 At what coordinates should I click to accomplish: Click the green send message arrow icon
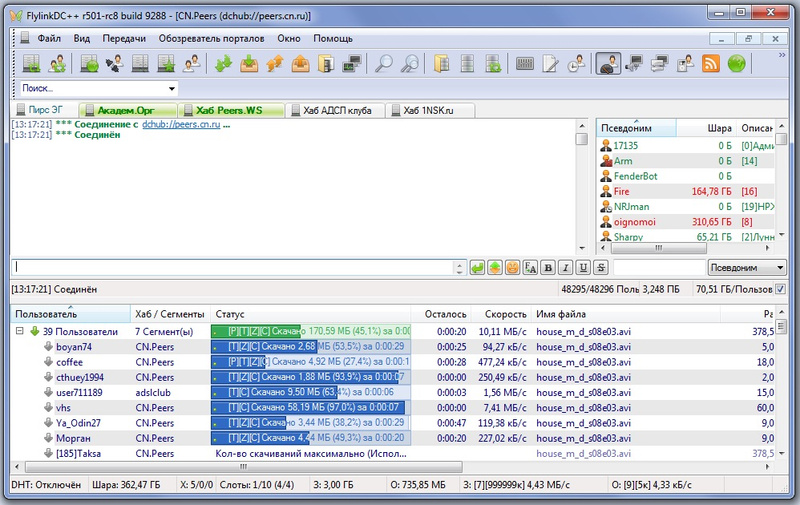(477, 268)
